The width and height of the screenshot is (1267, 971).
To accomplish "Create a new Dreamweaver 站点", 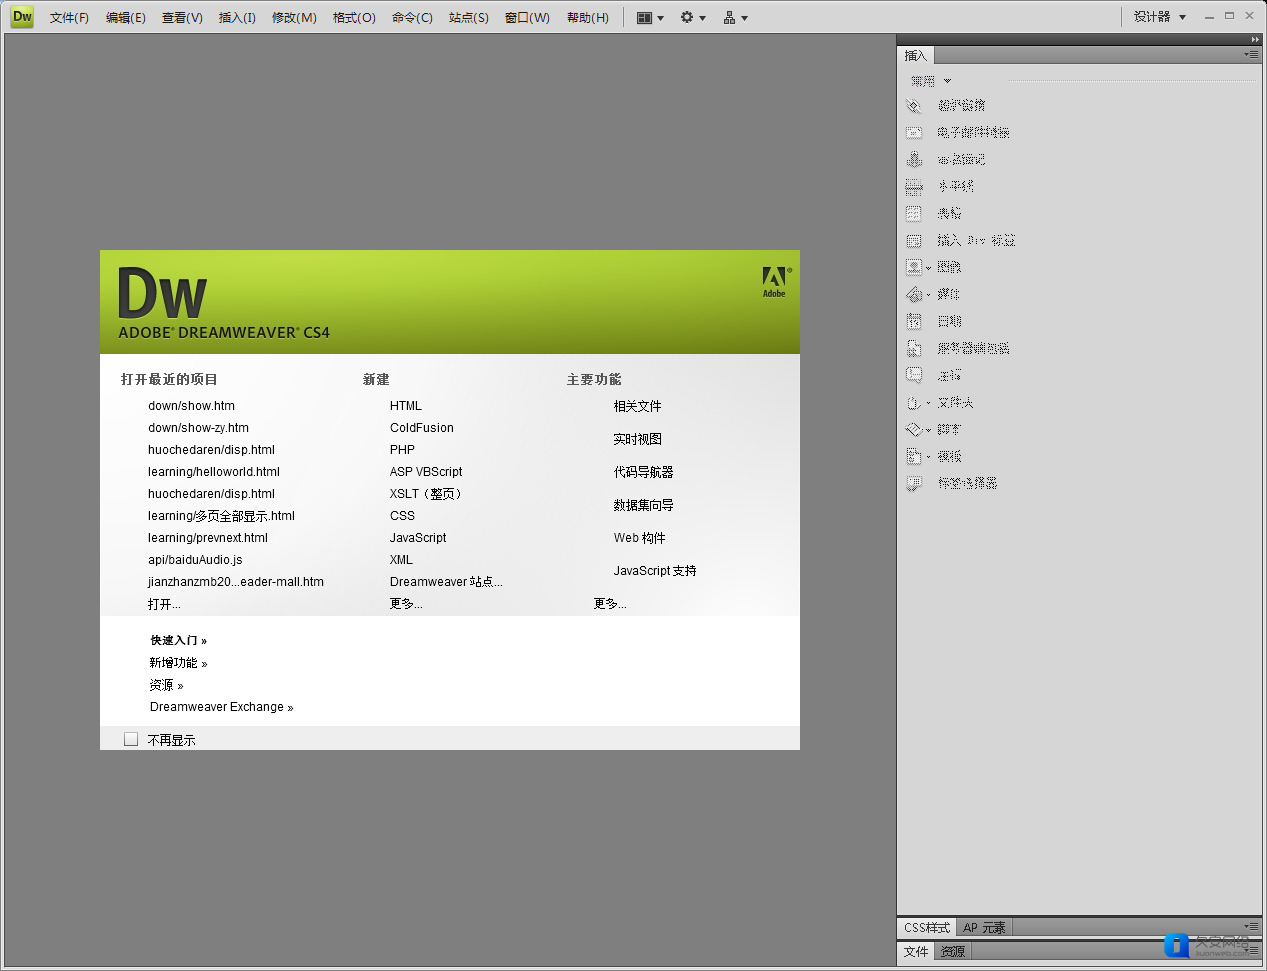I will pos(446,582).
